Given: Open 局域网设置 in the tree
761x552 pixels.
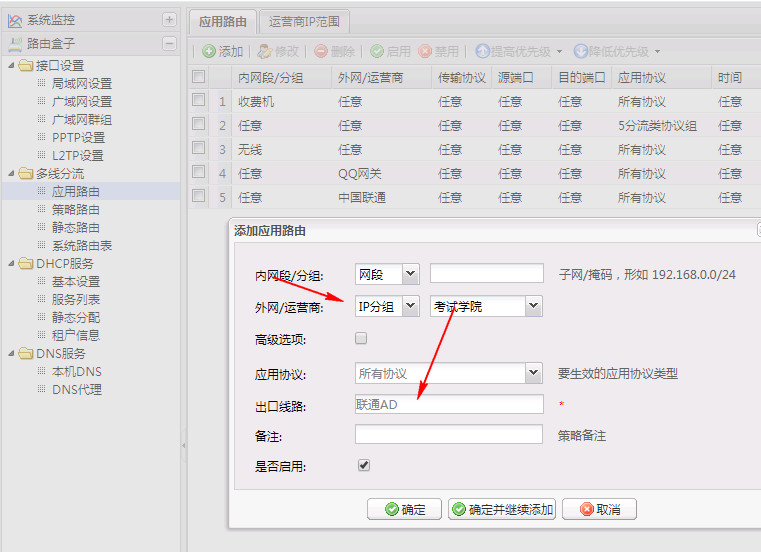Looking at the screenshot, I should tap(82, 84).
